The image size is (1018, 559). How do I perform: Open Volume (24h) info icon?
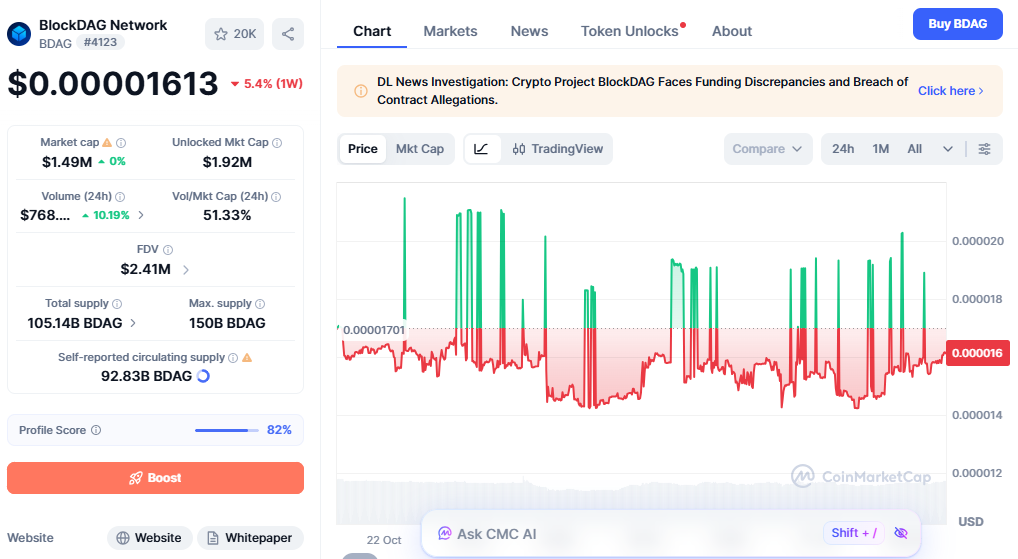(120, 197)
